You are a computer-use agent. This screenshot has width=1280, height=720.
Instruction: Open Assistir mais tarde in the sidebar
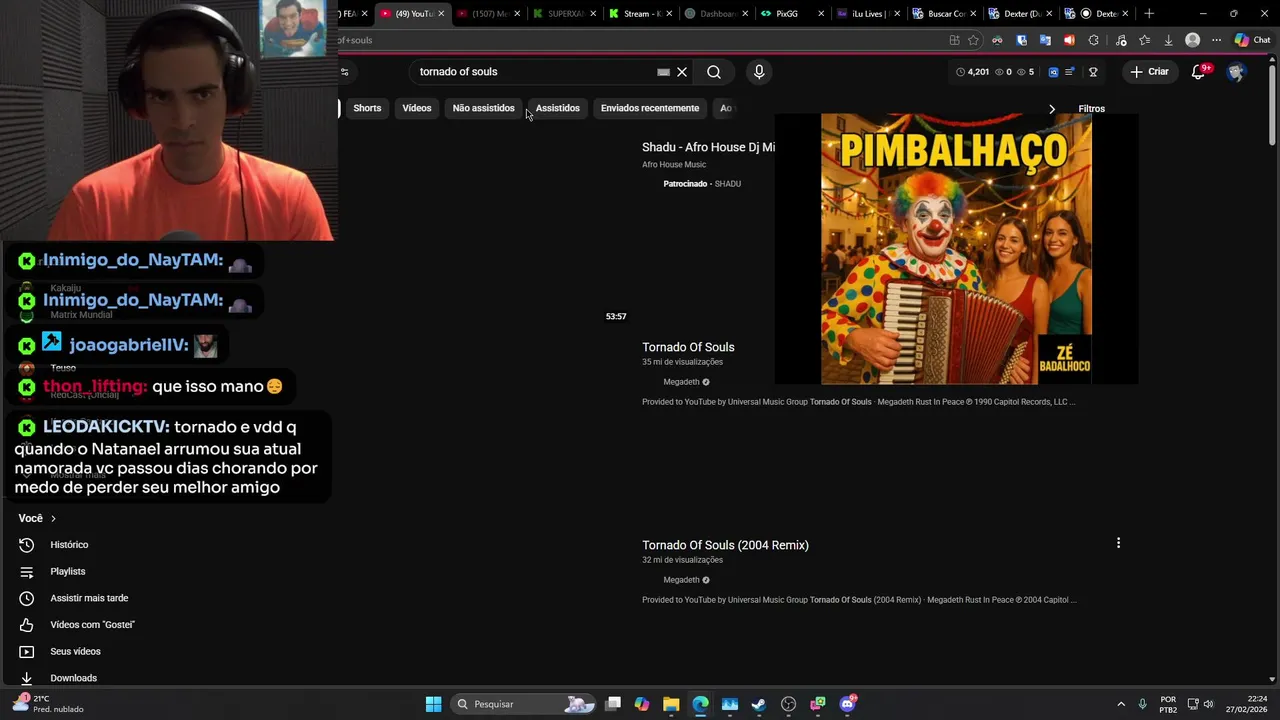click(x=89, y=598)
